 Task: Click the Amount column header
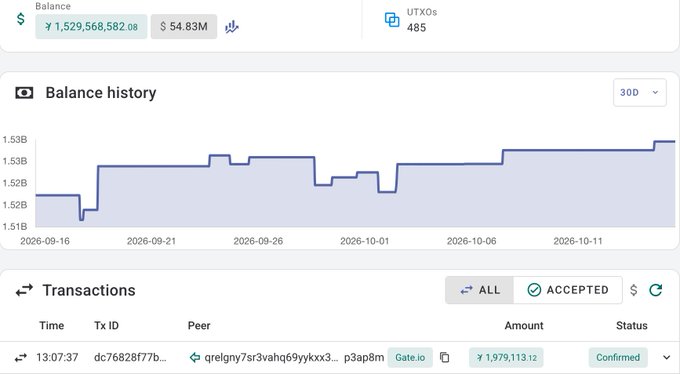pyautogui.click(x=524, y=325)
